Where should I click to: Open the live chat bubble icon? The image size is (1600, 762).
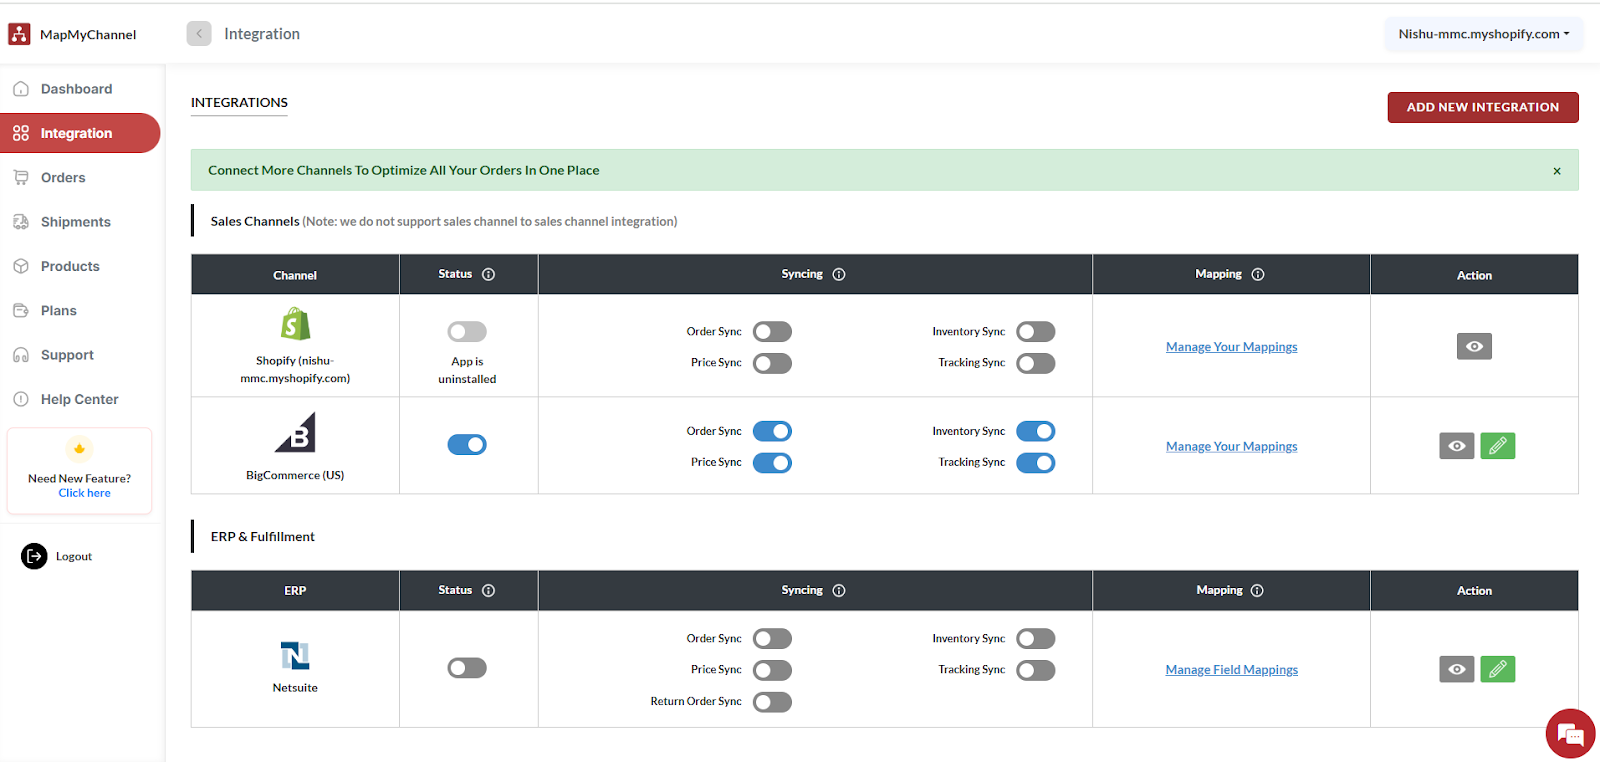click(x=1570, y=734)
